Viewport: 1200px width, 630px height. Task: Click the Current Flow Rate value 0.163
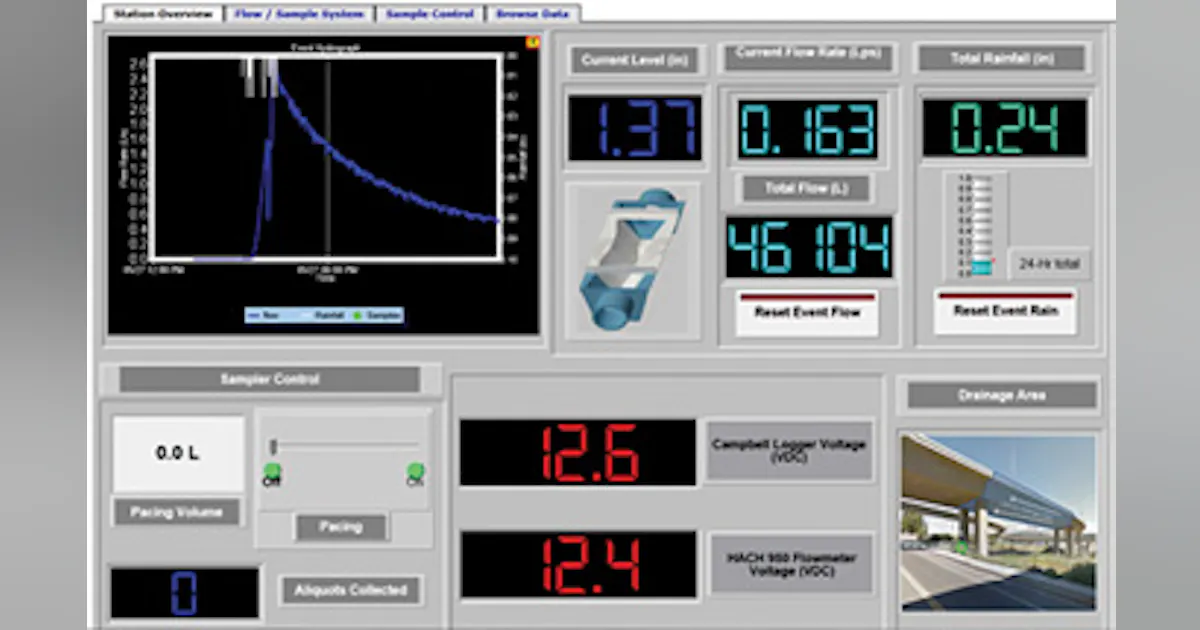coord(808,129)
